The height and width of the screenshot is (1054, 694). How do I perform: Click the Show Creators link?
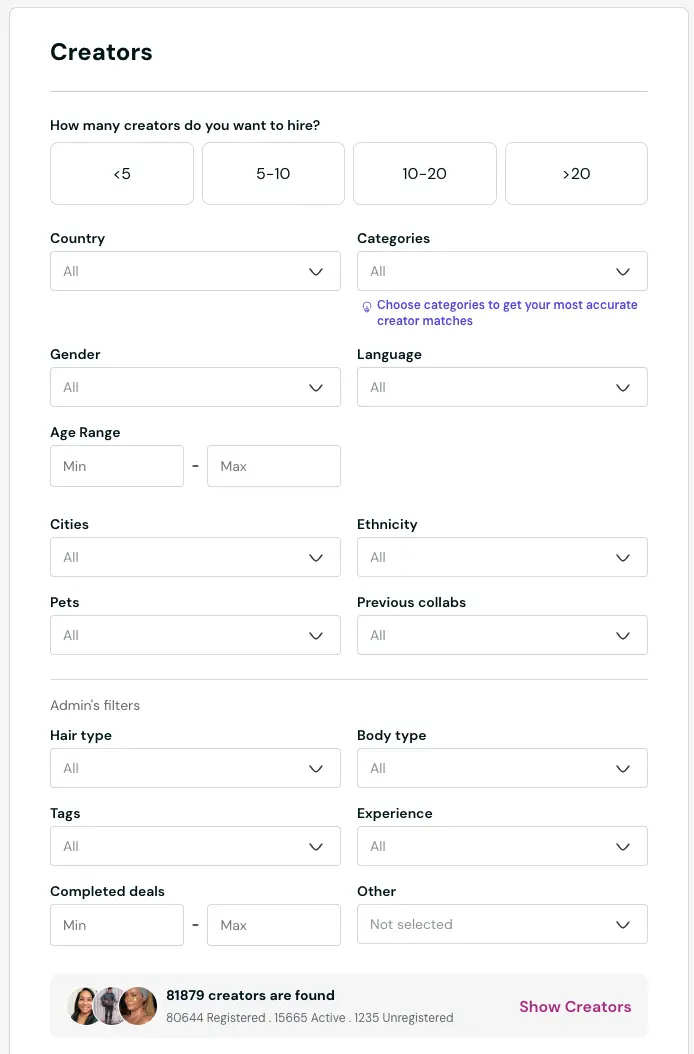click(575, 1007)
